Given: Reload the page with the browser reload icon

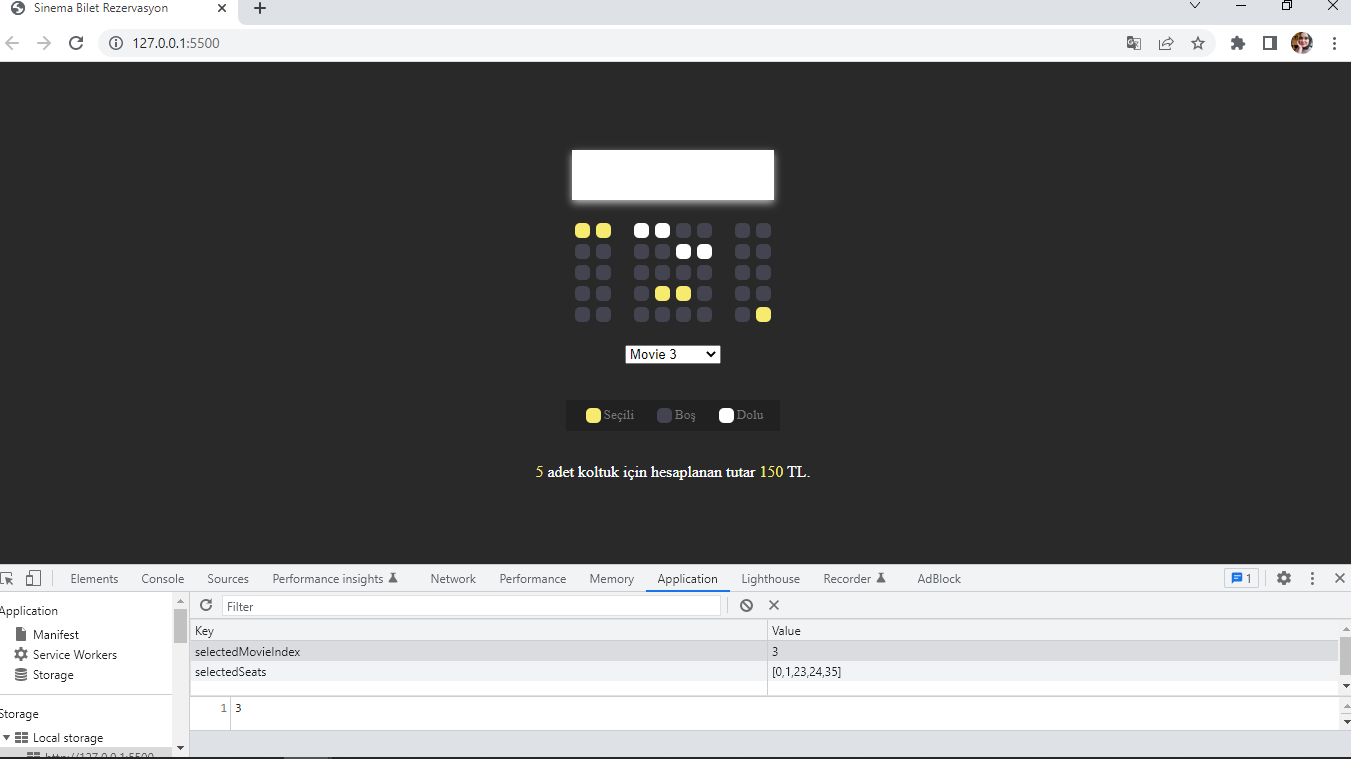Looking at the screenshot, I should click(x=76, y=43).
